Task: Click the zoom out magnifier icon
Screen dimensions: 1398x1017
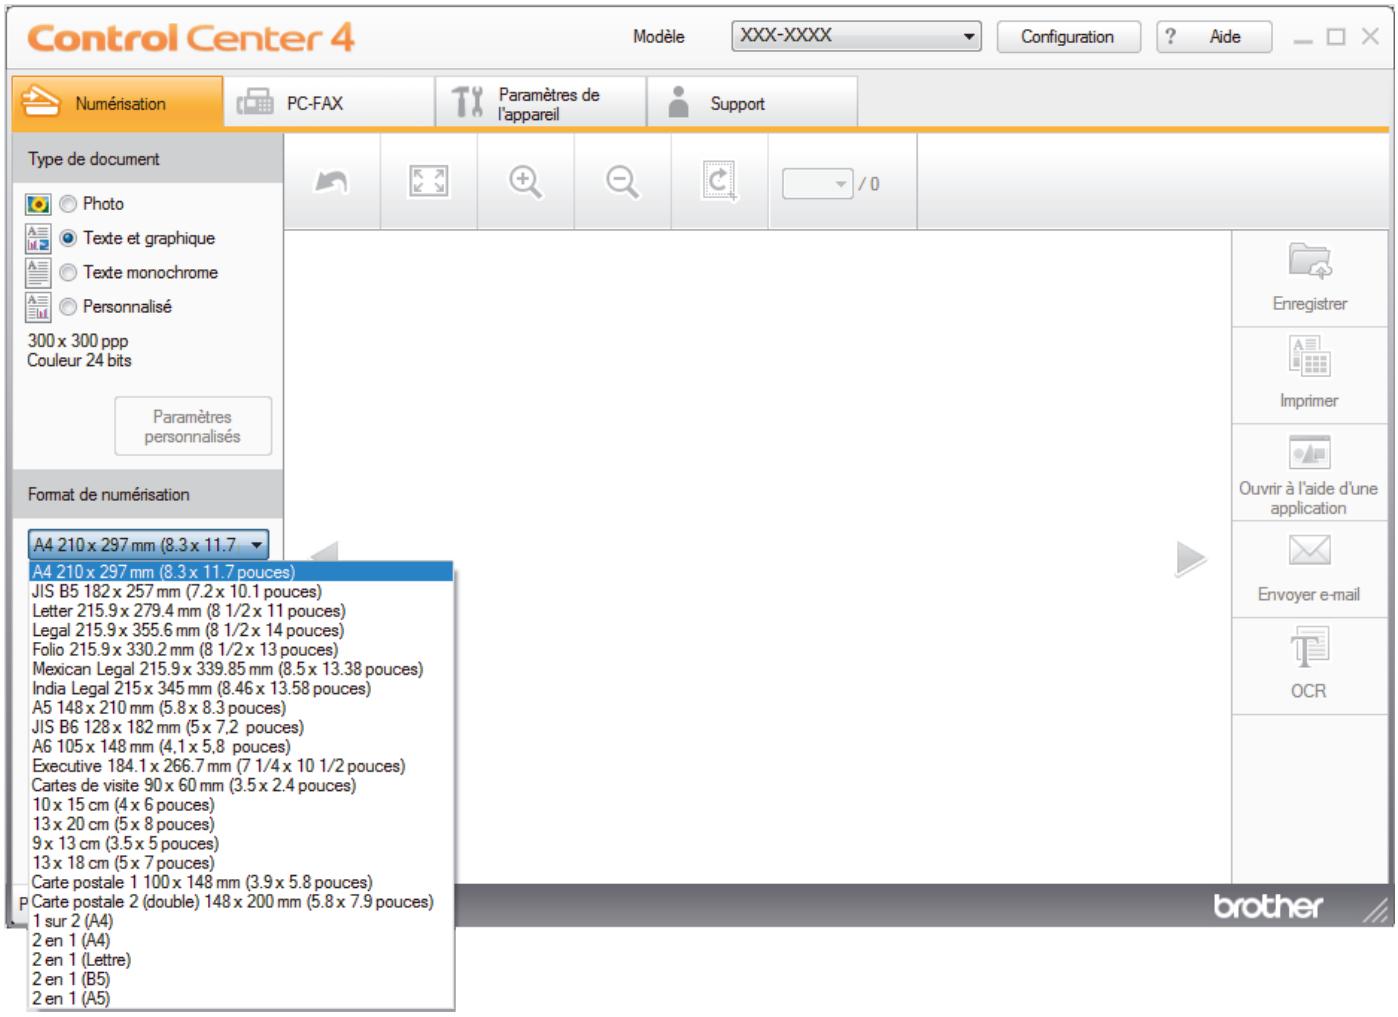Action: click(x=622, y=182)
